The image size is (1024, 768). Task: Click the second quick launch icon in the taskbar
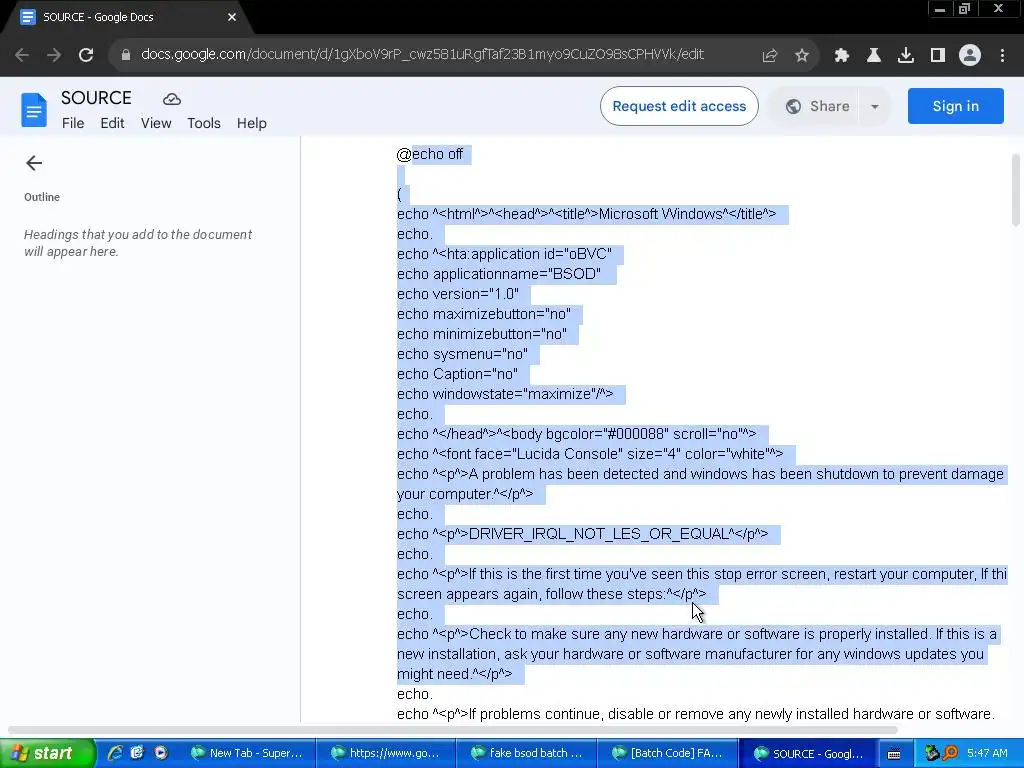137,753
